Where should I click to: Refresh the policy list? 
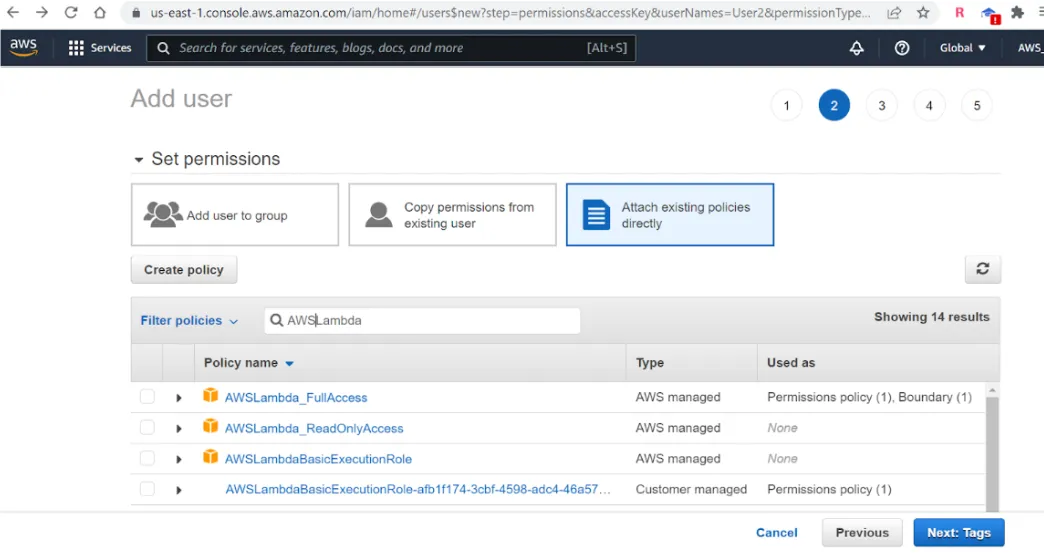982,269
